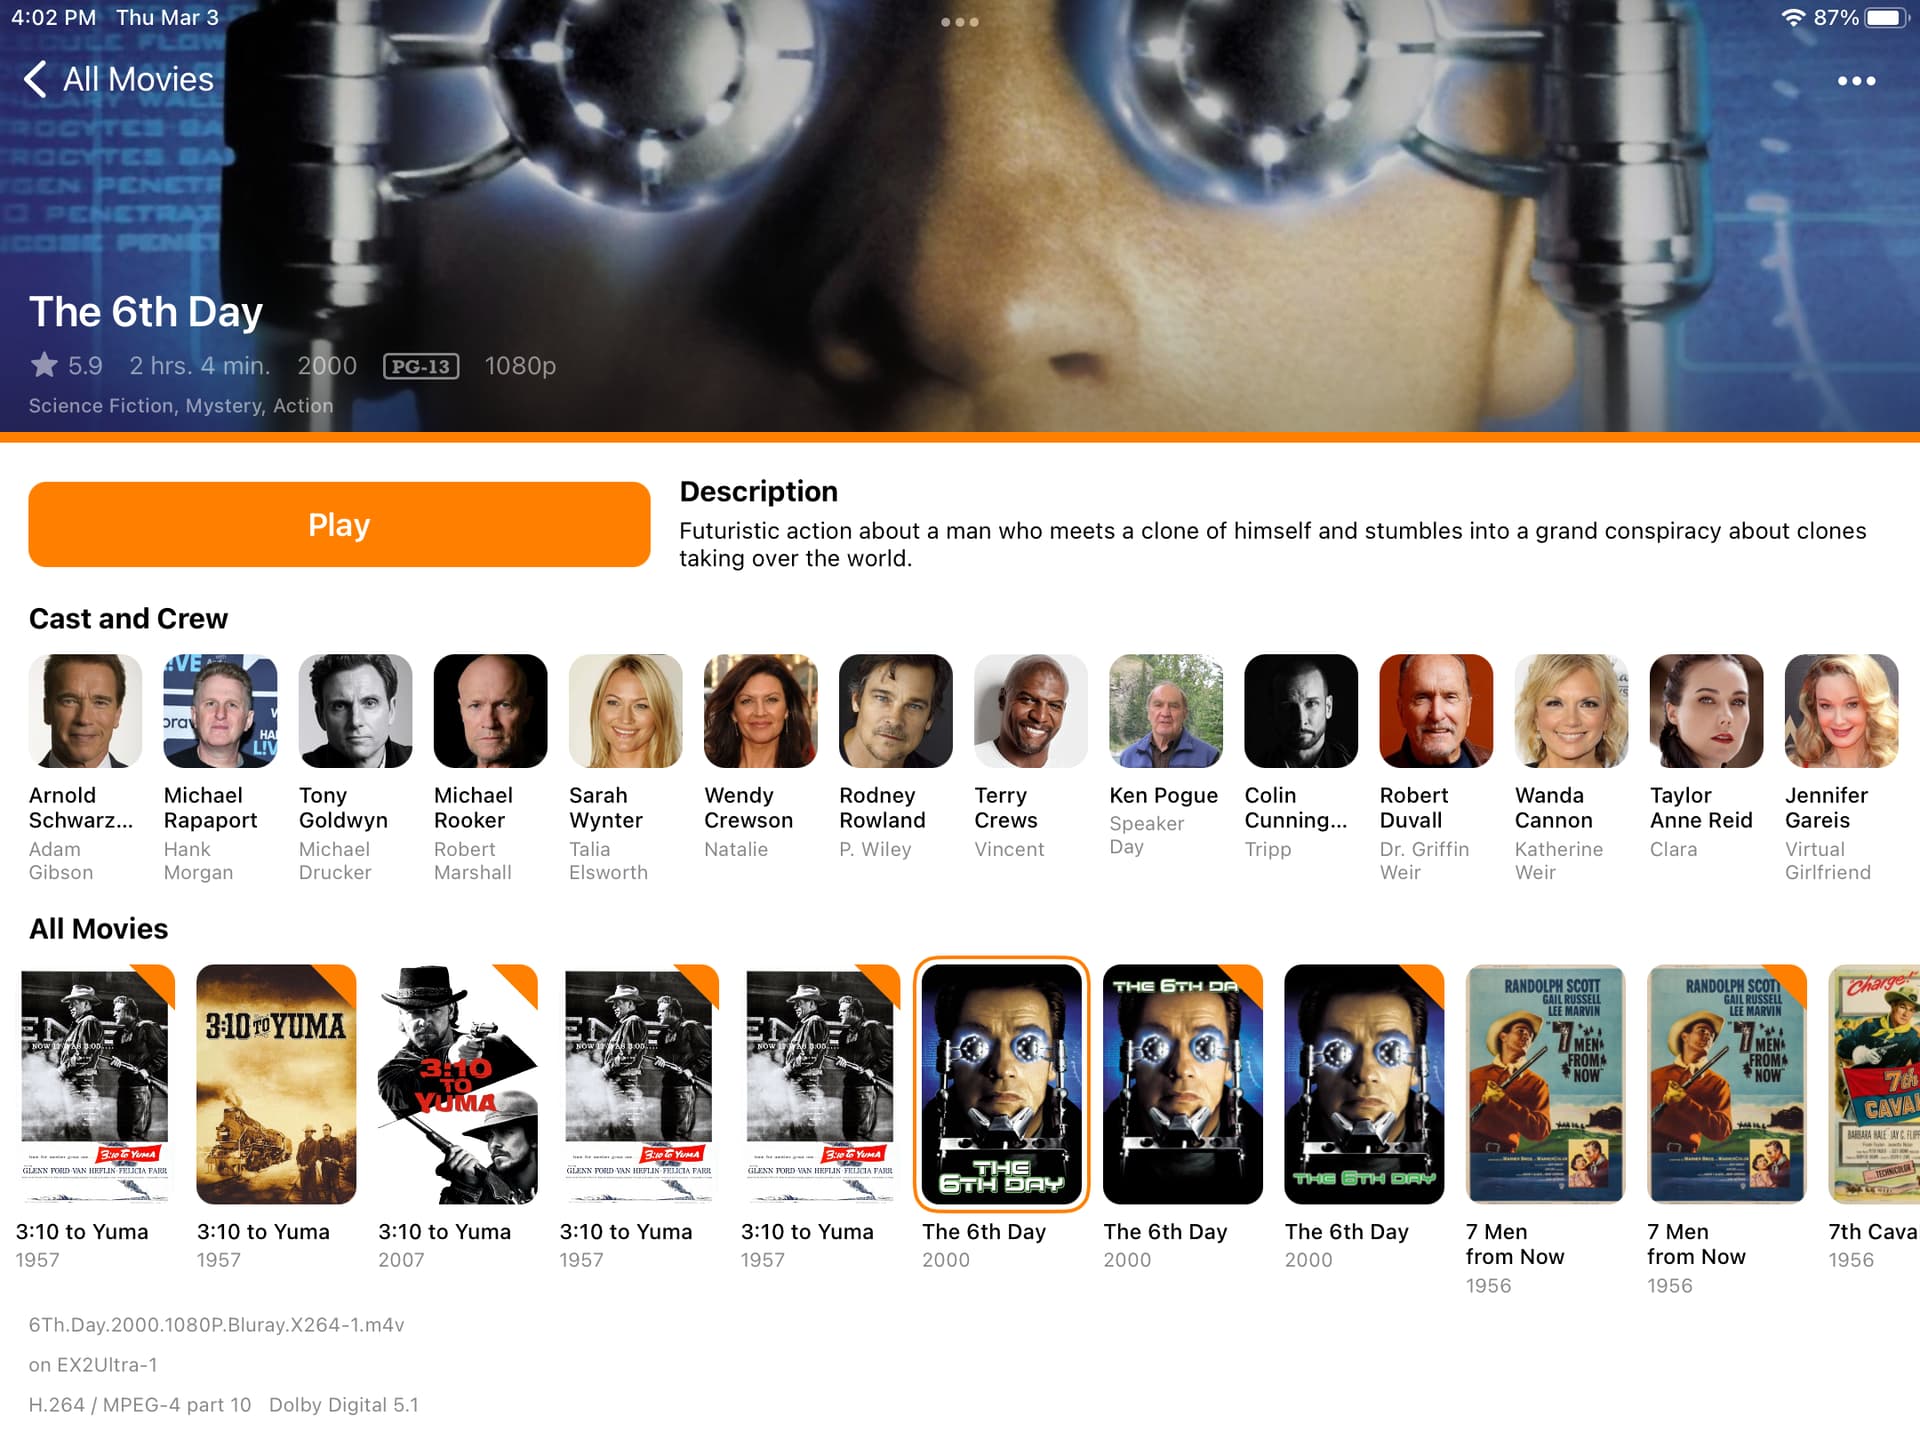The height and width of the screenshot is (1440, 1920).
Task: Select Michael Rapaport cast member
Action: 220,711
